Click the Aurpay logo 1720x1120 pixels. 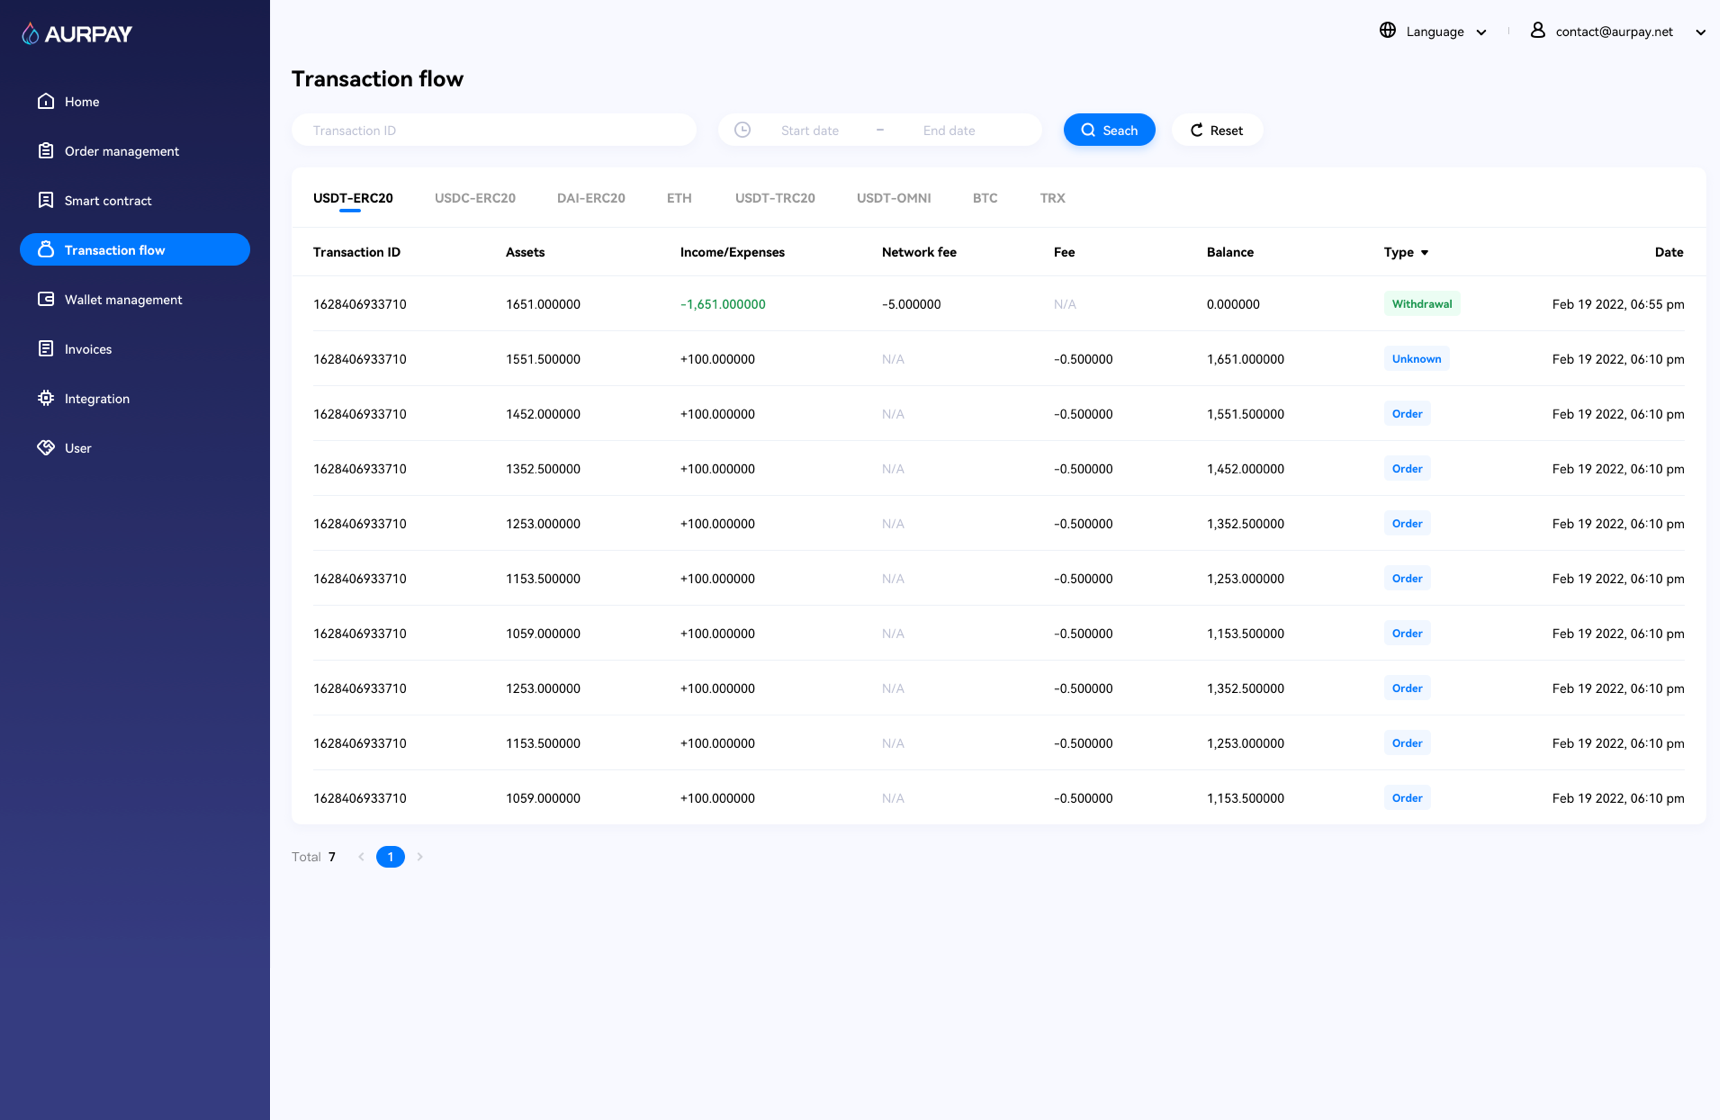[77, 34]
